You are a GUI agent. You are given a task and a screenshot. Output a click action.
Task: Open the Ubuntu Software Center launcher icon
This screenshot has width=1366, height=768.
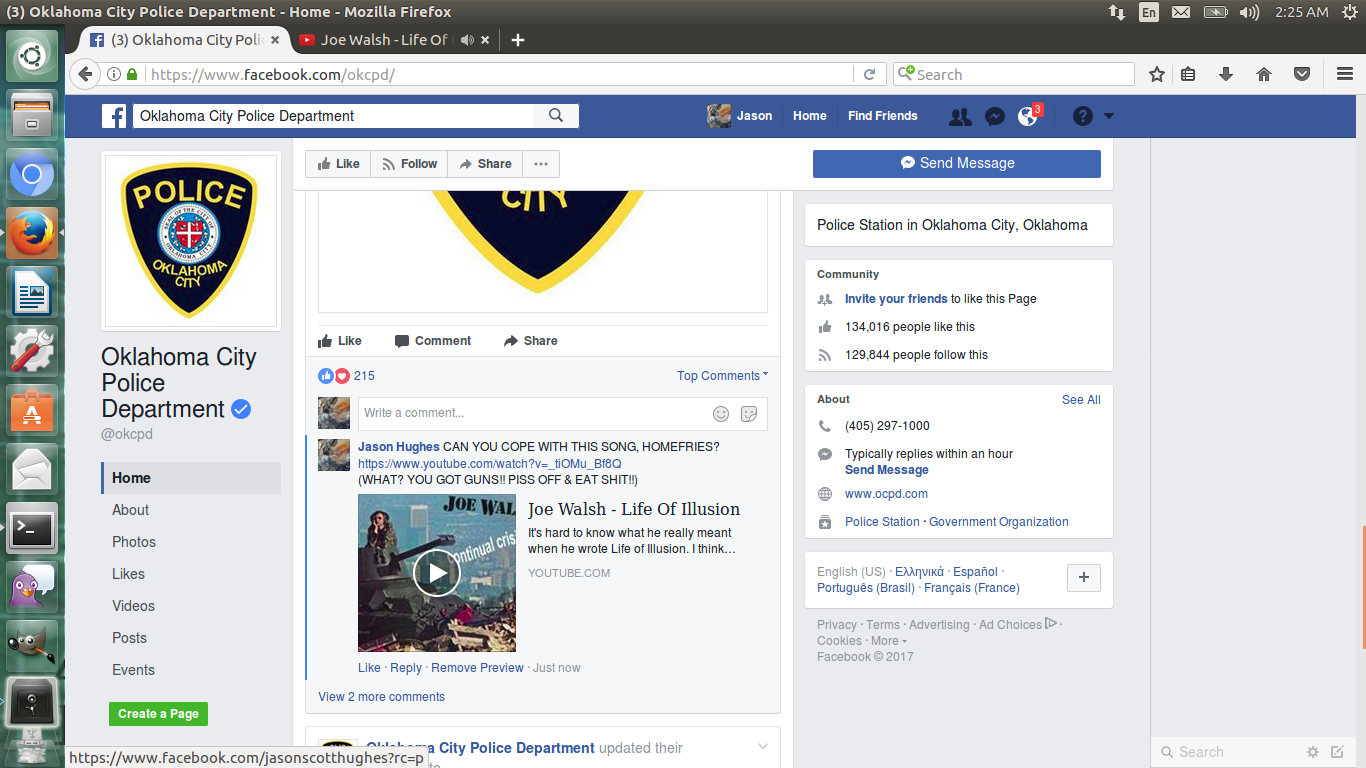pyautogui.click(x=32, y=410)
